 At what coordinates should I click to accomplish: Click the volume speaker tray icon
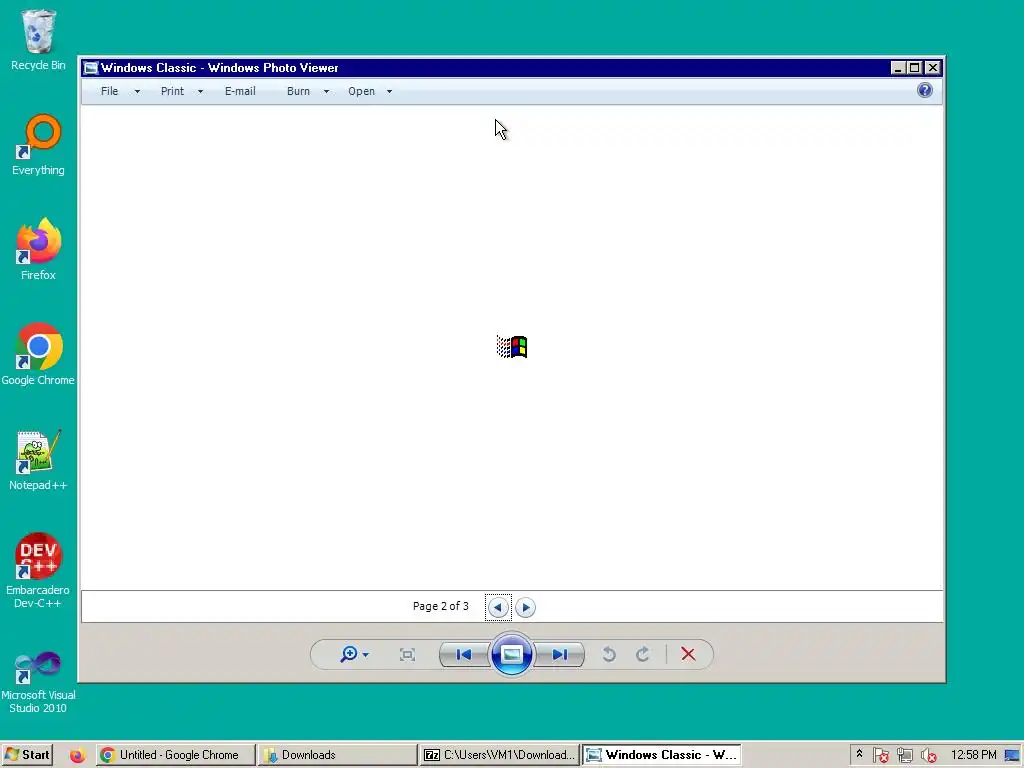(x=928, y=756)
